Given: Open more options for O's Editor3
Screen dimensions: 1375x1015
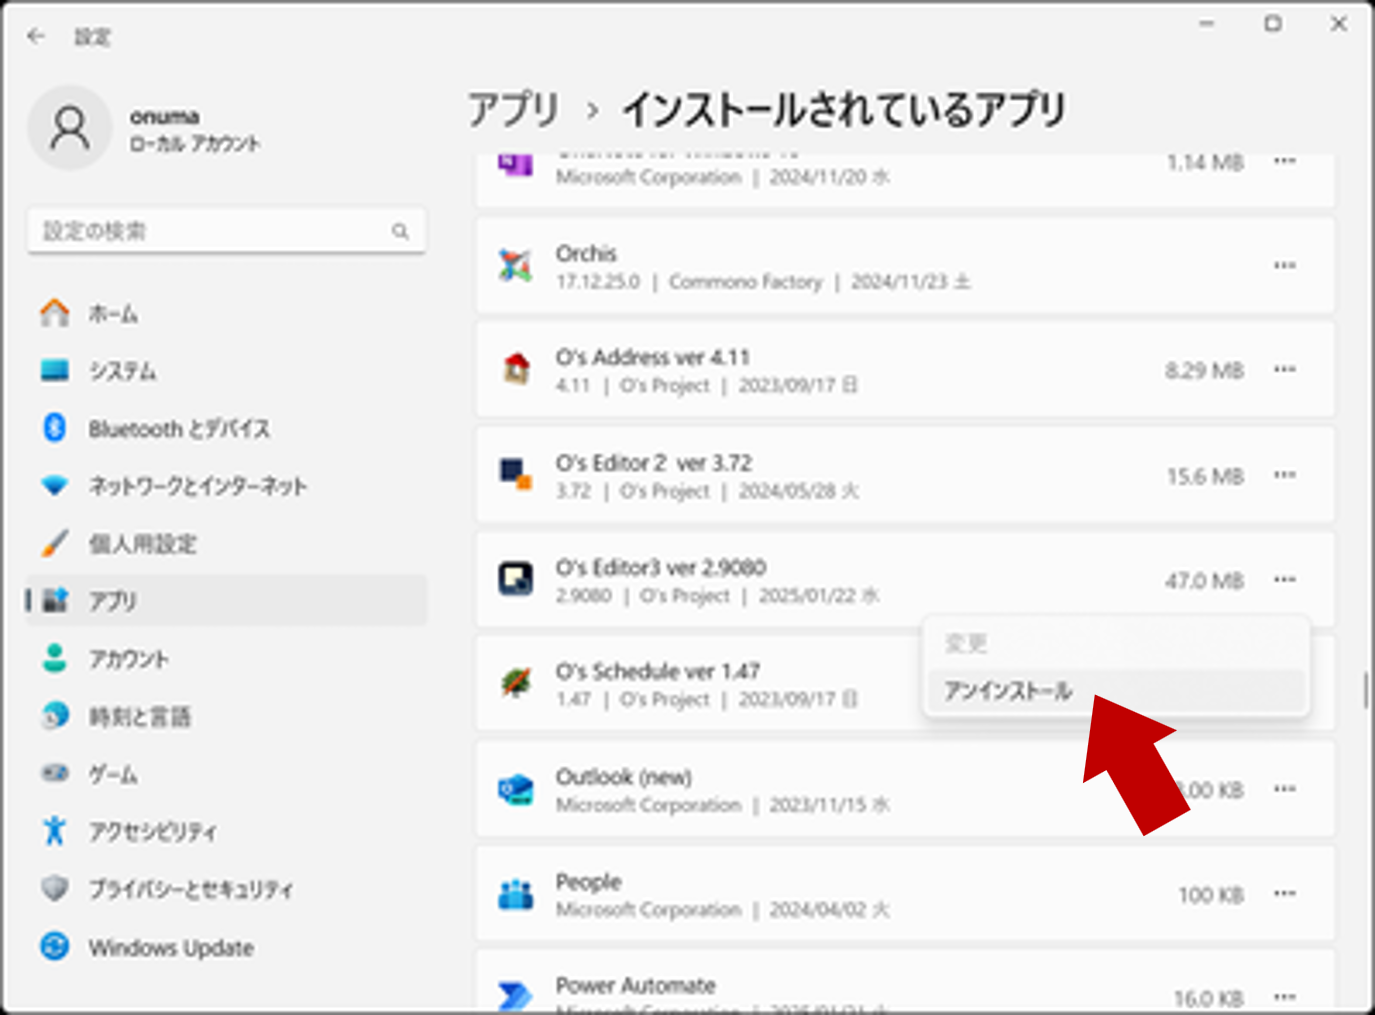Looking at the screenshot, I should point(1285,580).
